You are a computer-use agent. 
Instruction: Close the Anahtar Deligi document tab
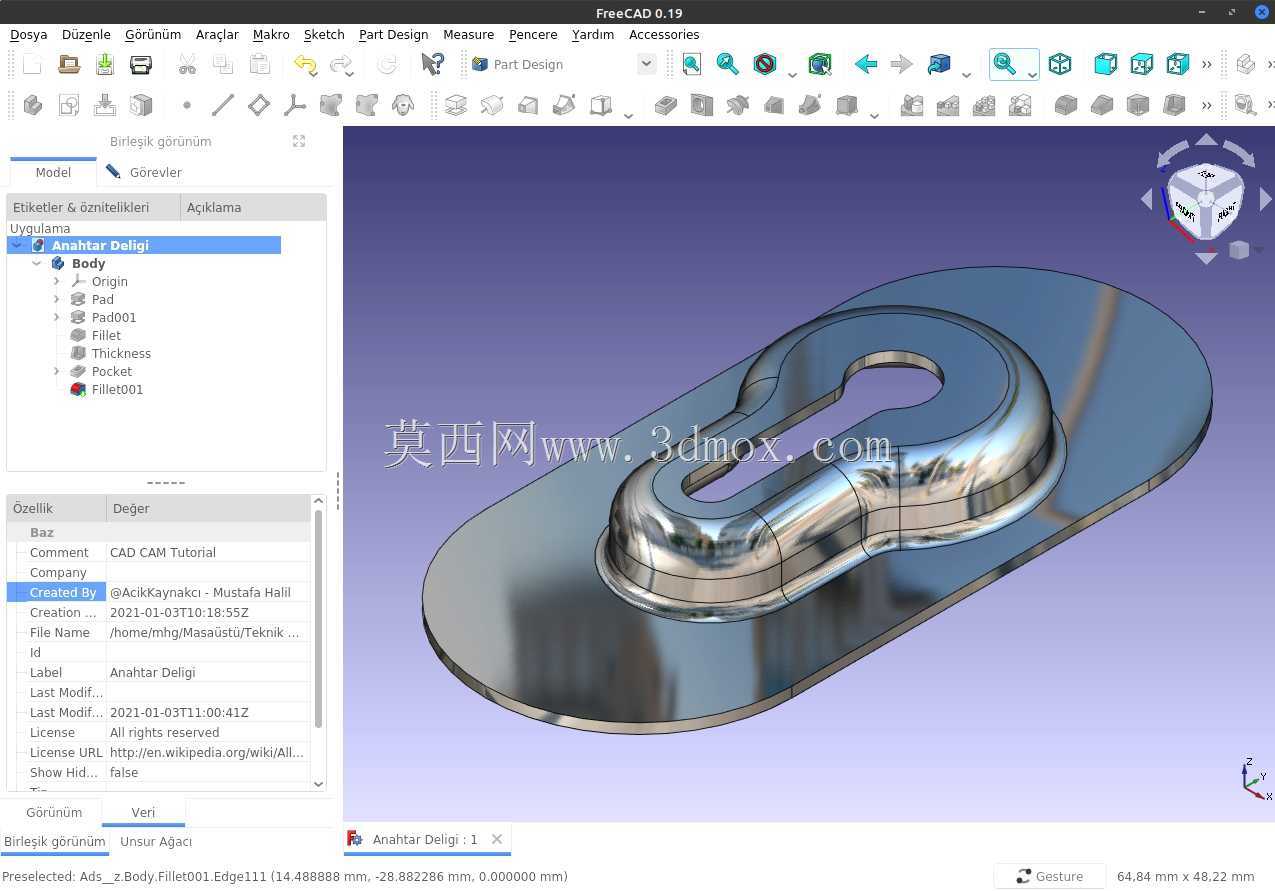point(497,839)
